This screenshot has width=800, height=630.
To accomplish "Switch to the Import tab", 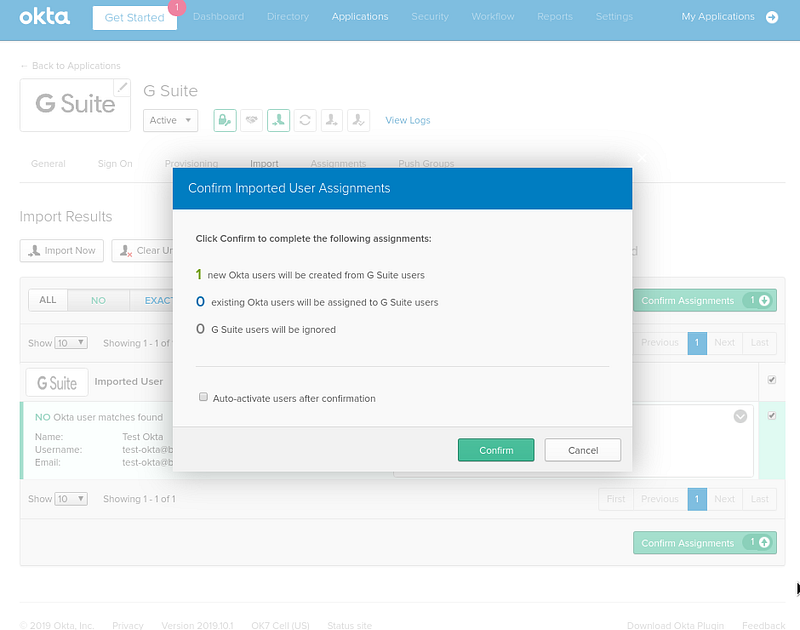I will 264,164.
